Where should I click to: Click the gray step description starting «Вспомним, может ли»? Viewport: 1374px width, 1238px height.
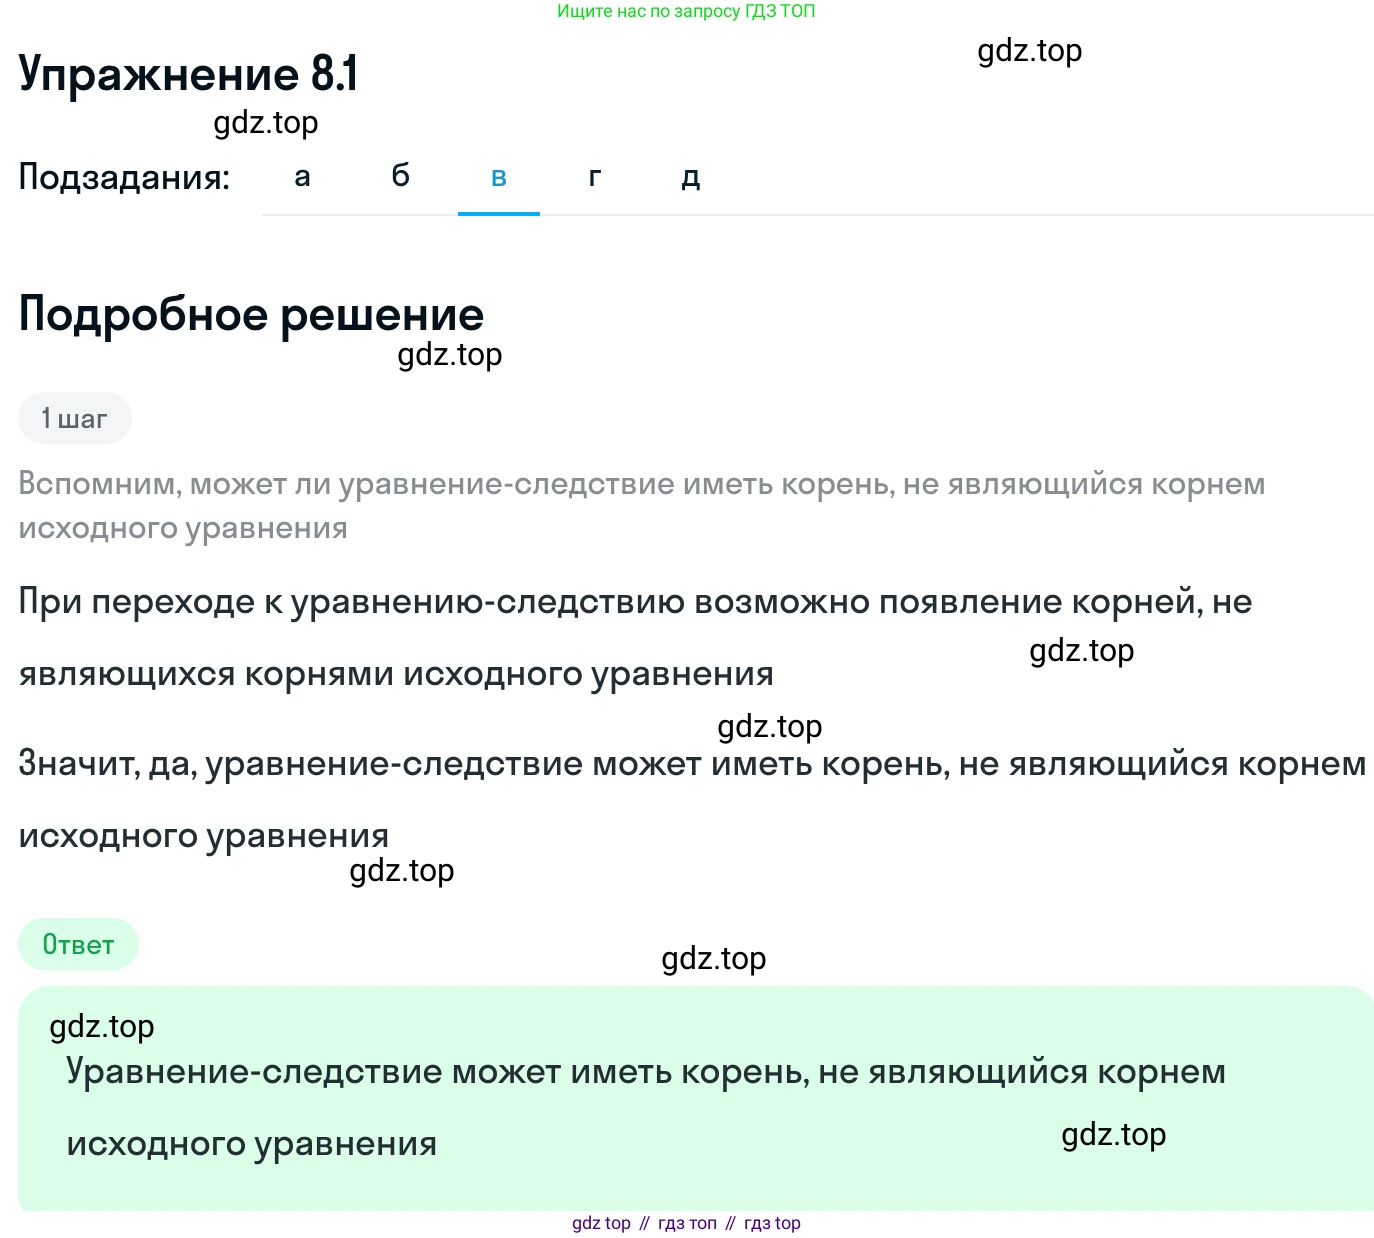click(642, 505)
